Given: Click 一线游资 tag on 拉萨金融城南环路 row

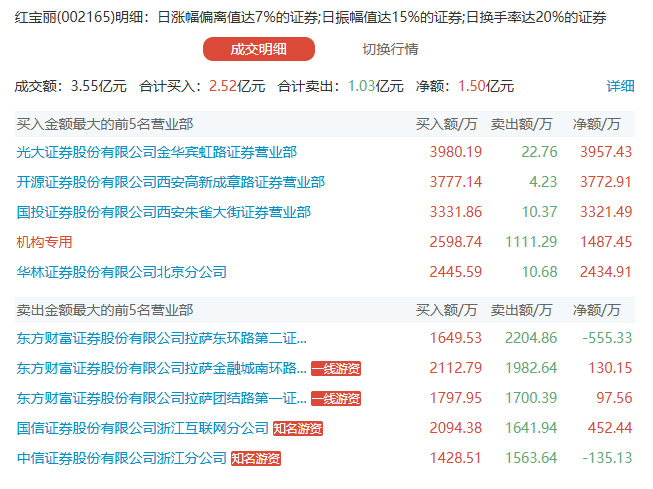Looking at the screenshot, I should (336, 368).
